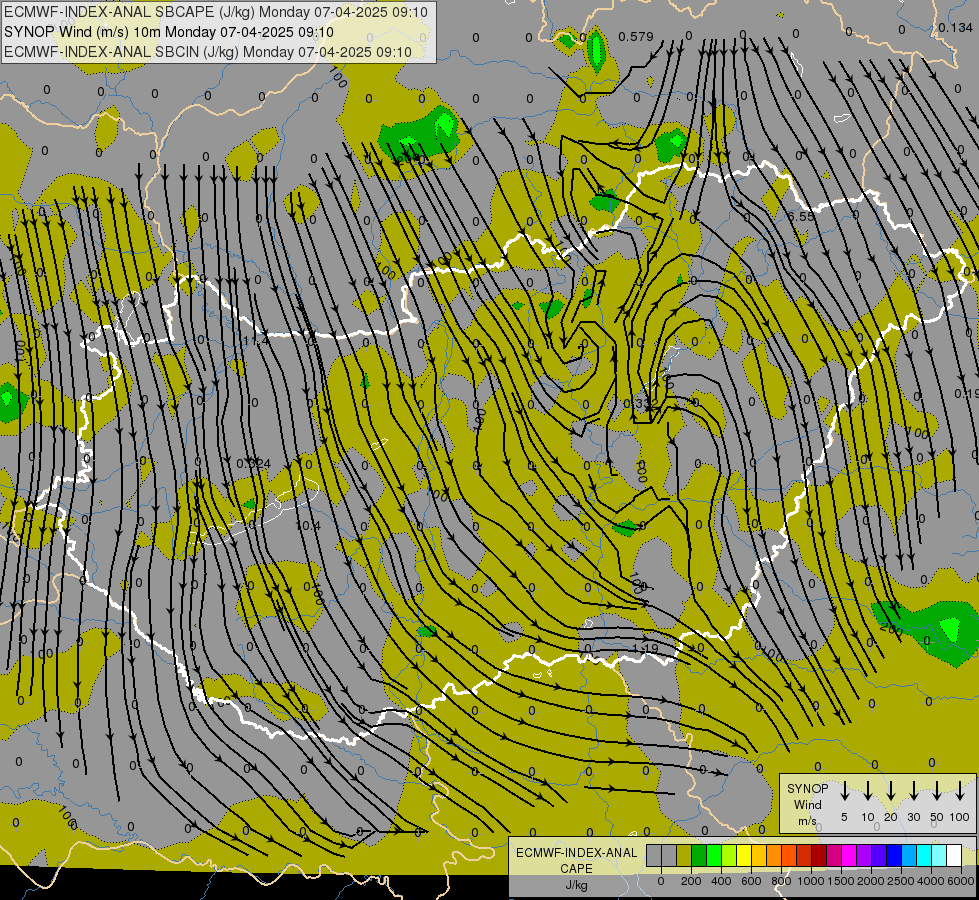Click the 1500 tick label on the CAPE scale
Screen dimensions: 979x900
[x=841, y=881]
